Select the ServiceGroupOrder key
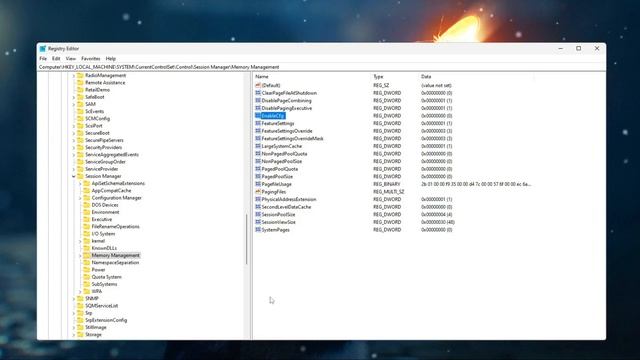 pos(105,162)
